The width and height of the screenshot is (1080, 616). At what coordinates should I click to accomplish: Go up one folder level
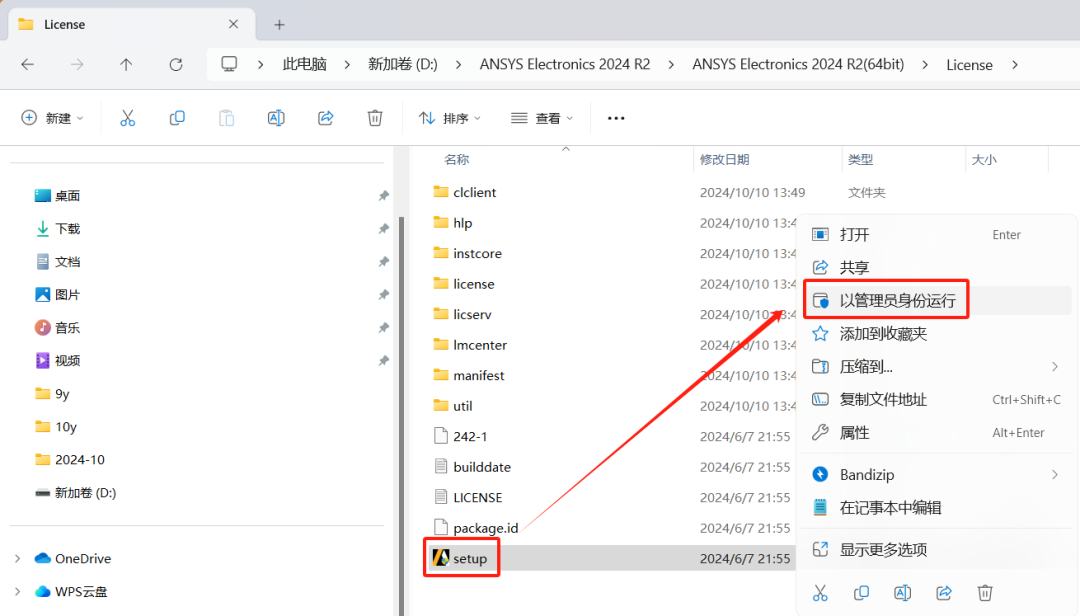tap(126, 65)
